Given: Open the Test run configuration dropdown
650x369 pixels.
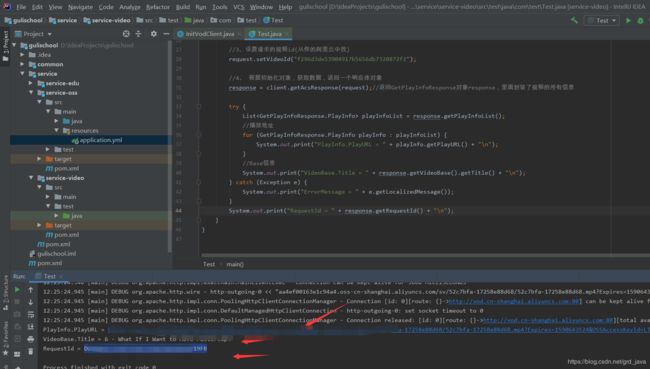Looking at the screenshot, I should (x=602, y=20).
